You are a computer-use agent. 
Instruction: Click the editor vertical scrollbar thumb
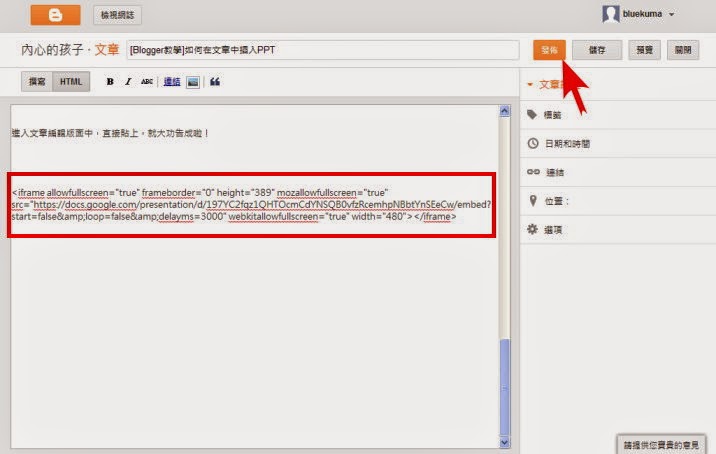click(504, 387)
